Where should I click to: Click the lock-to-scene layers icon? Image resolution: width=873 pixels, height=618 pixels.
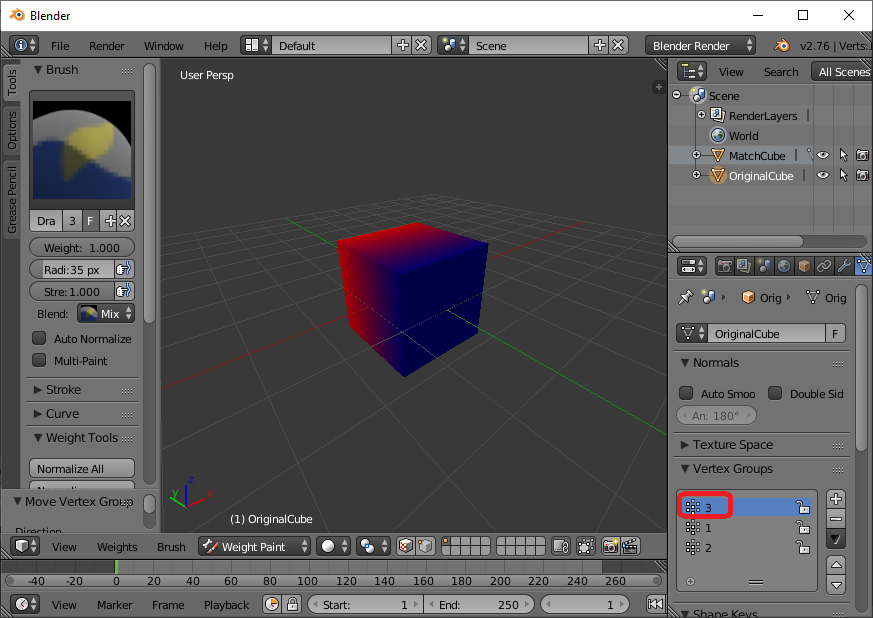pyautogui.click(x=561, y=547)
